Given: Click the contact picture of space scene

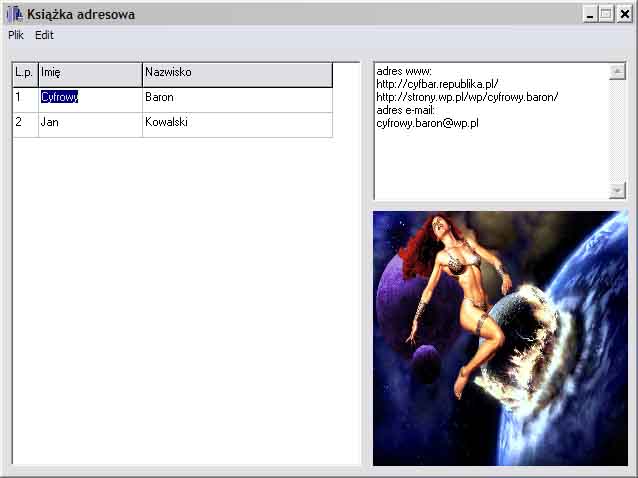Looking at the screenshot, I should [500, 338].
